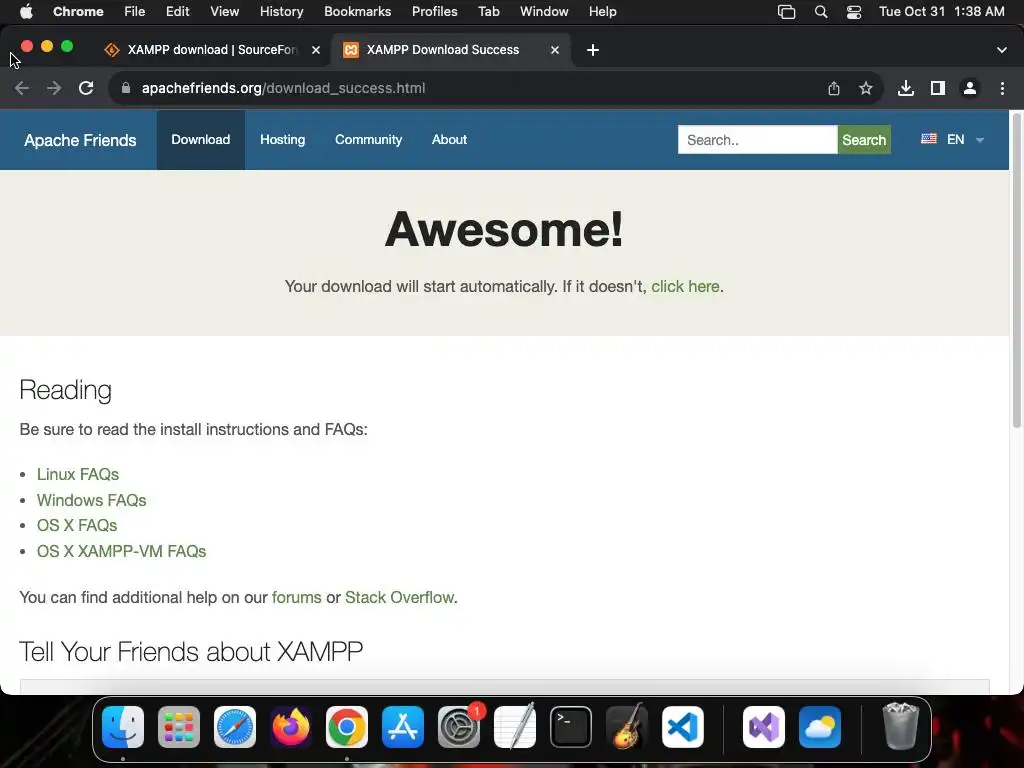Launch Safari from the Dock
The width and height of the screenshot is (1024, 768).
point(235,727)
